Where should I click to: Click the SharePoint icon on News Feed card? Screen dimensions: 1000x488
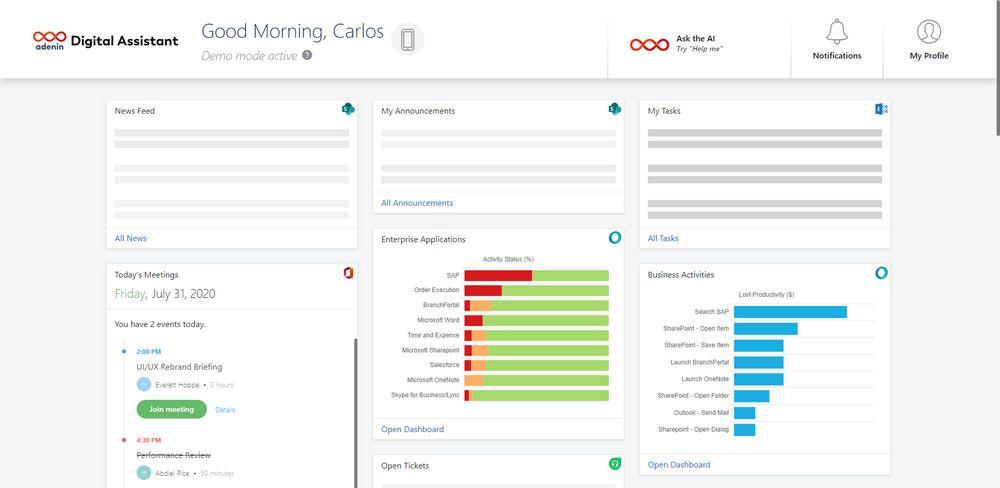tap(348, 109)
